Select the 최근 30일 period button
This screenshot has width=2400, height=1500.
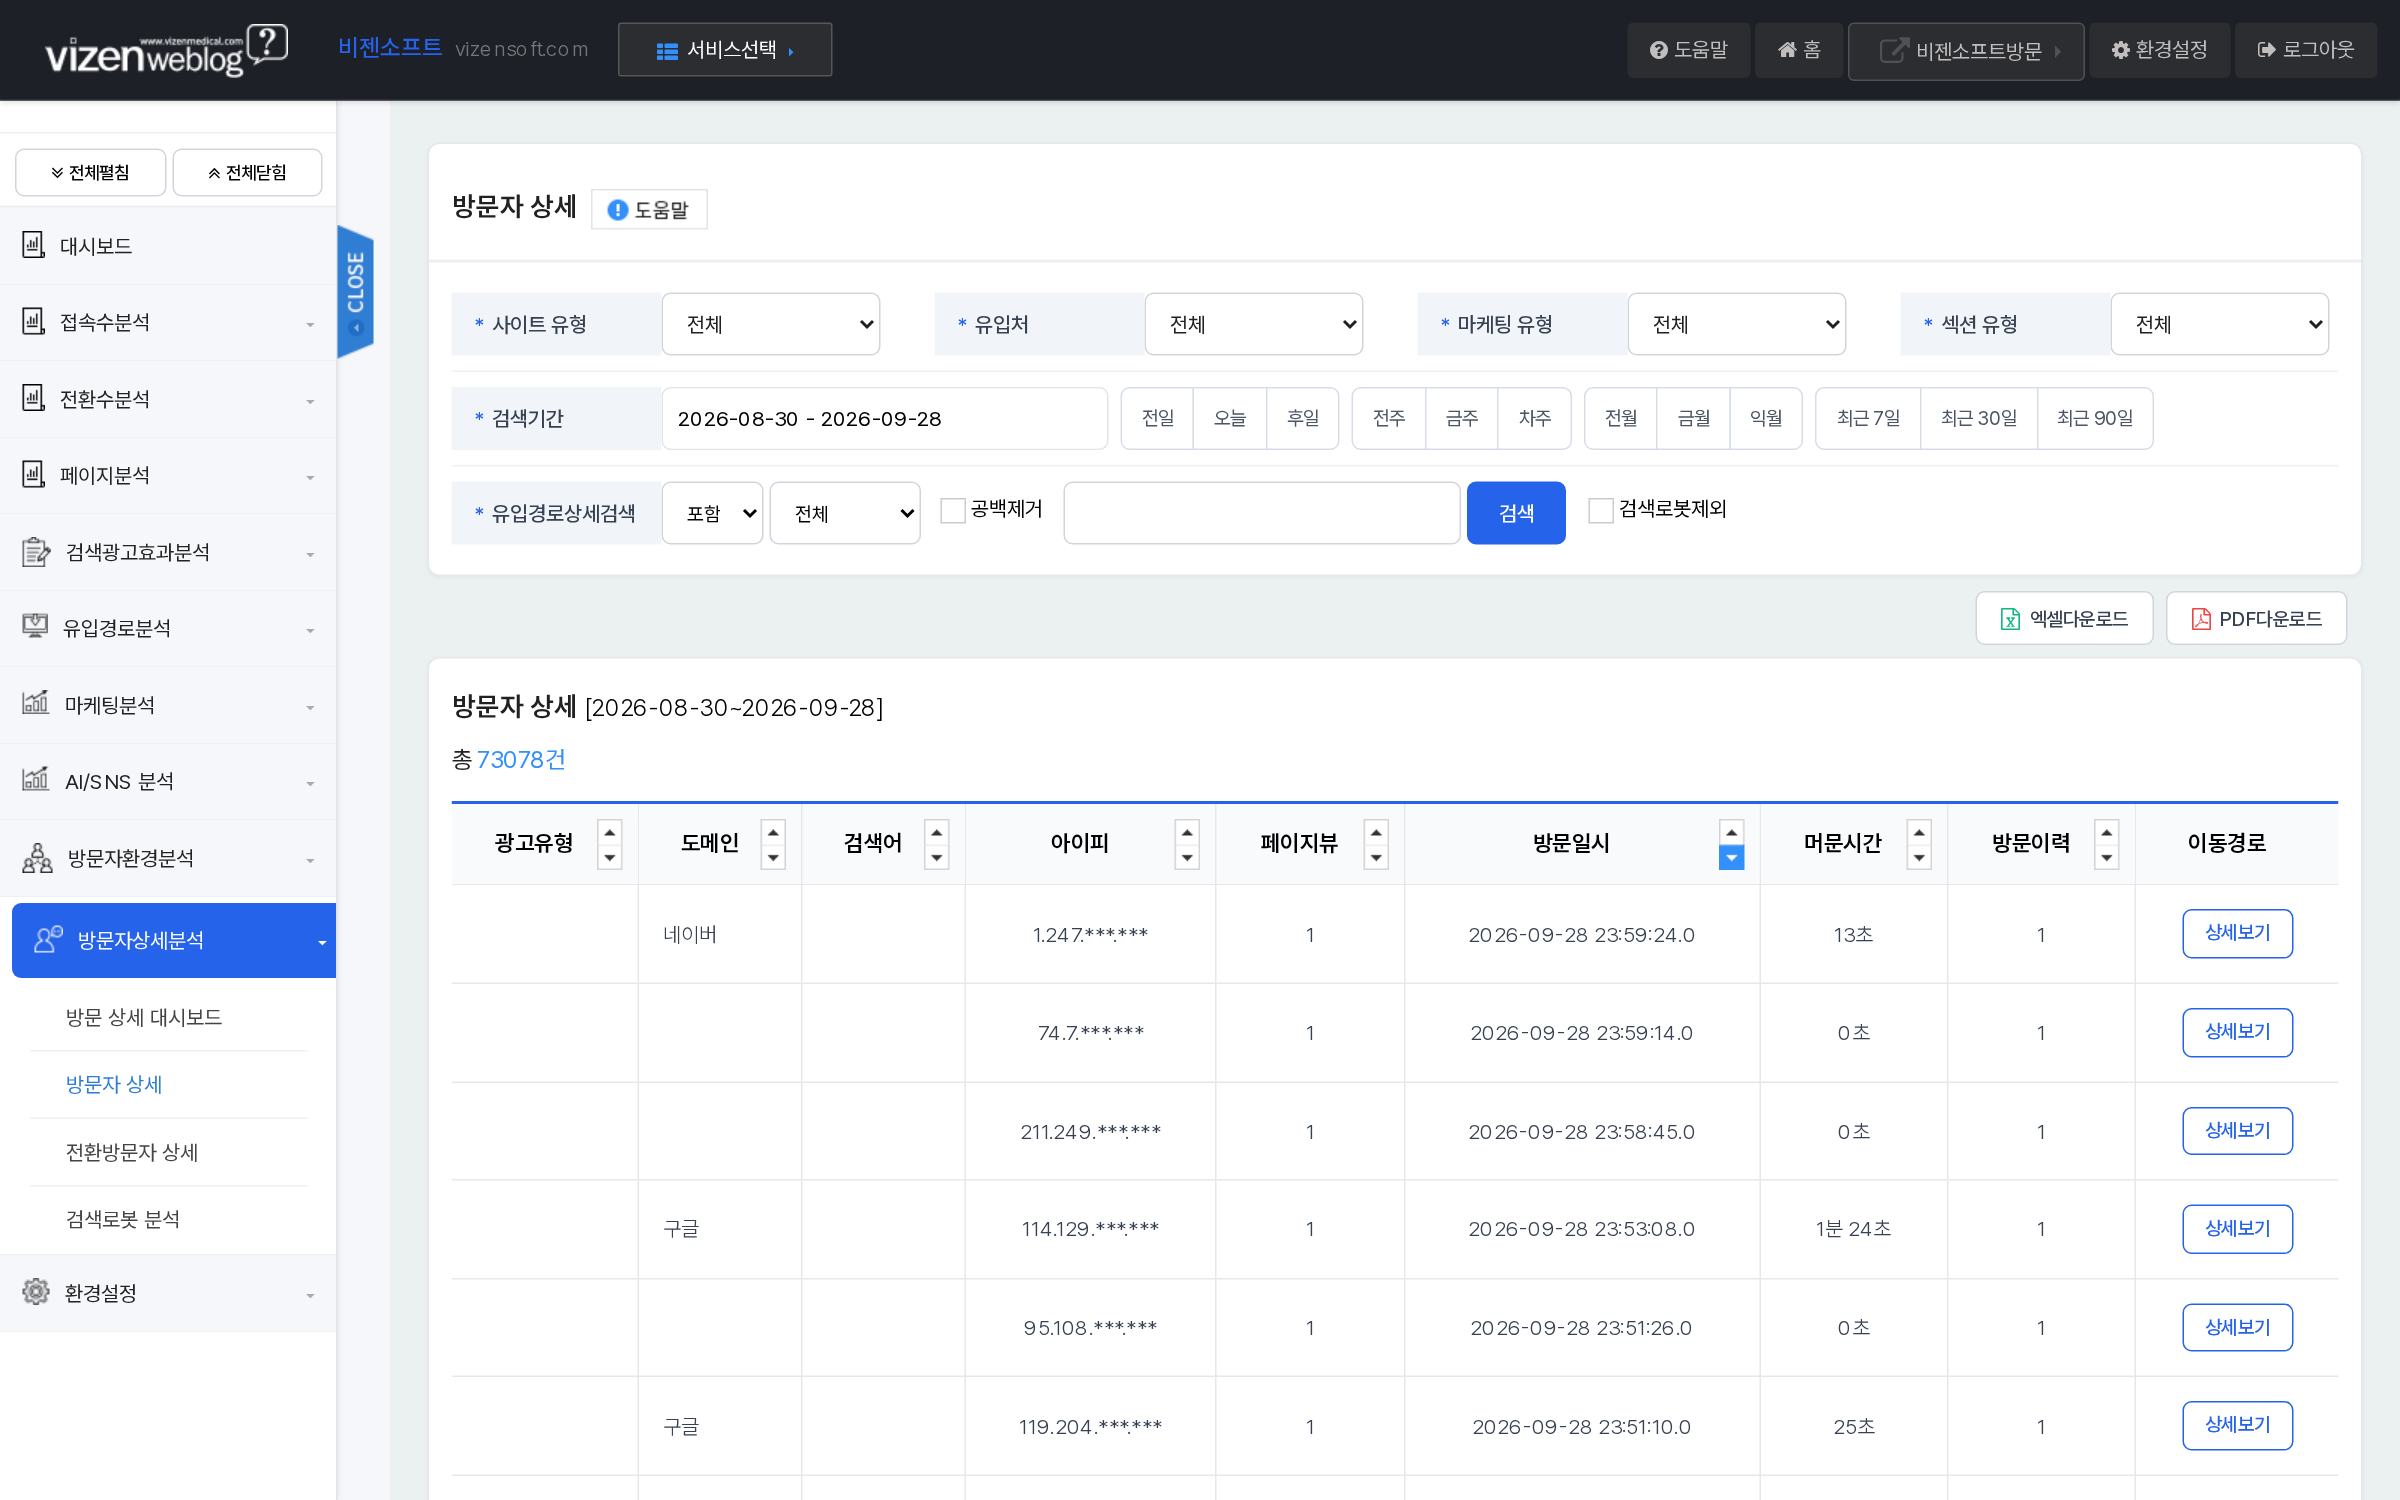coord(1978,418)
